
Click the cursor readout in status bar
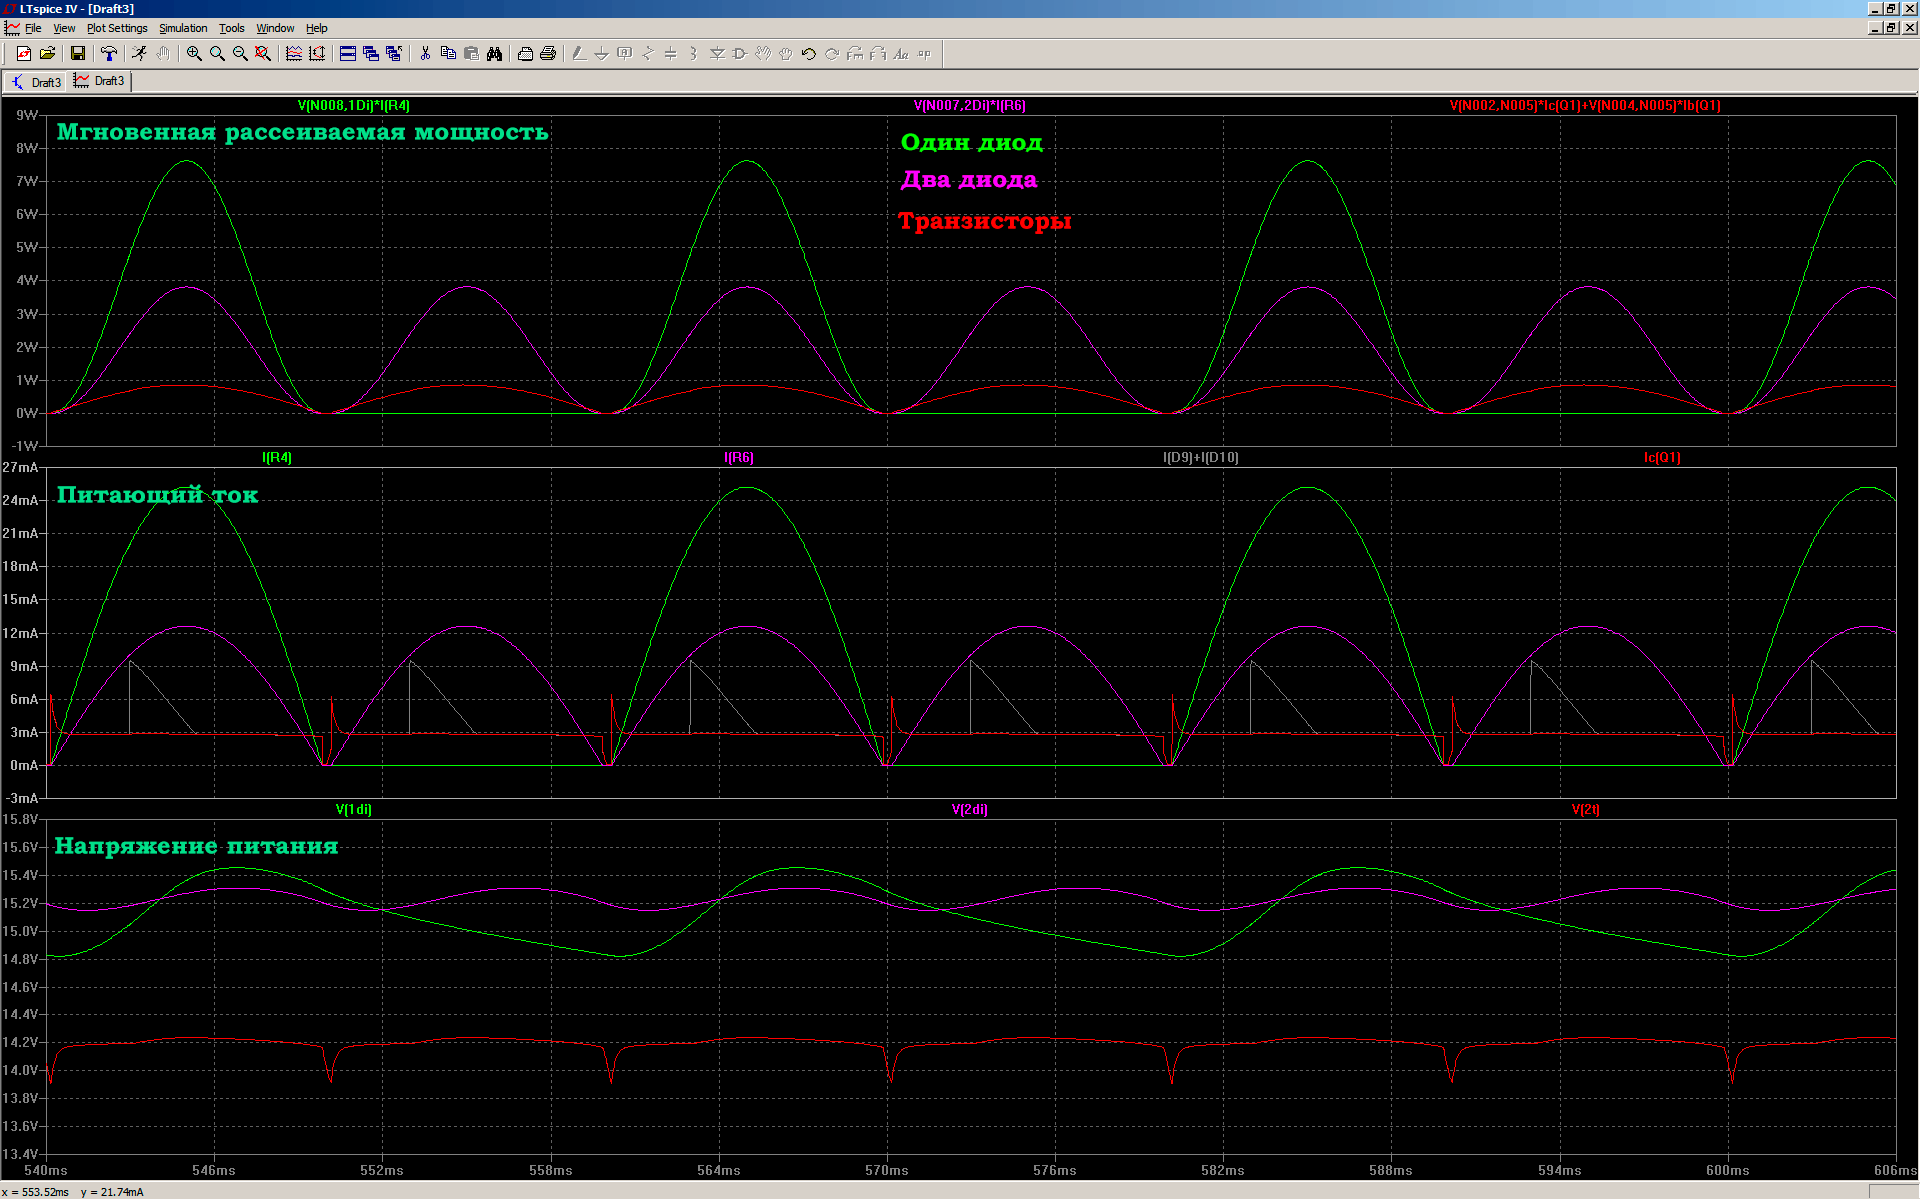(73, 1192)
